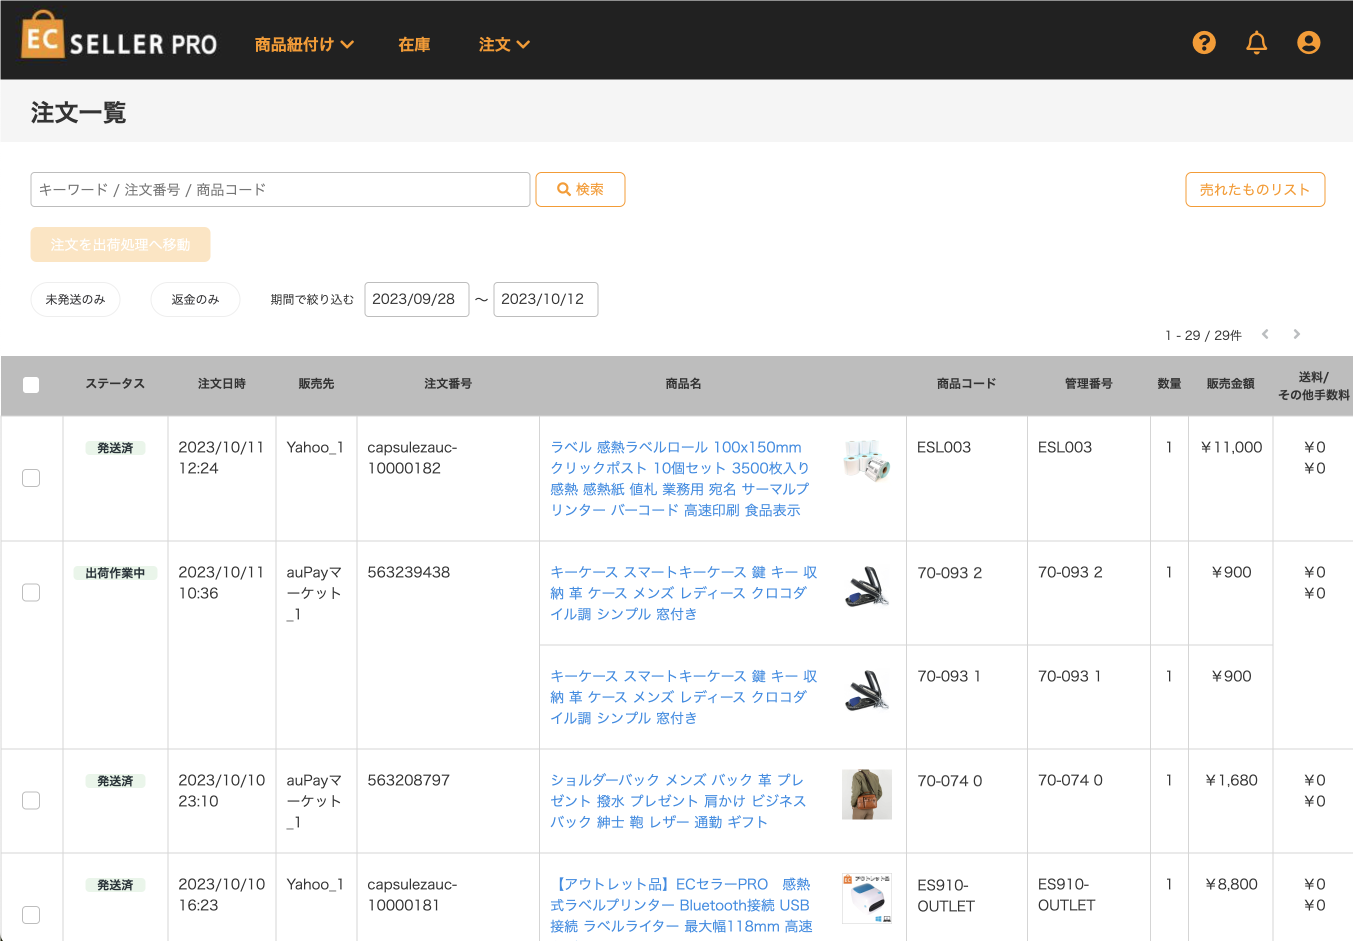Expand the 注文 dropdown menu
Screen dimensions: 1353x941
click(x=504, y=44)
